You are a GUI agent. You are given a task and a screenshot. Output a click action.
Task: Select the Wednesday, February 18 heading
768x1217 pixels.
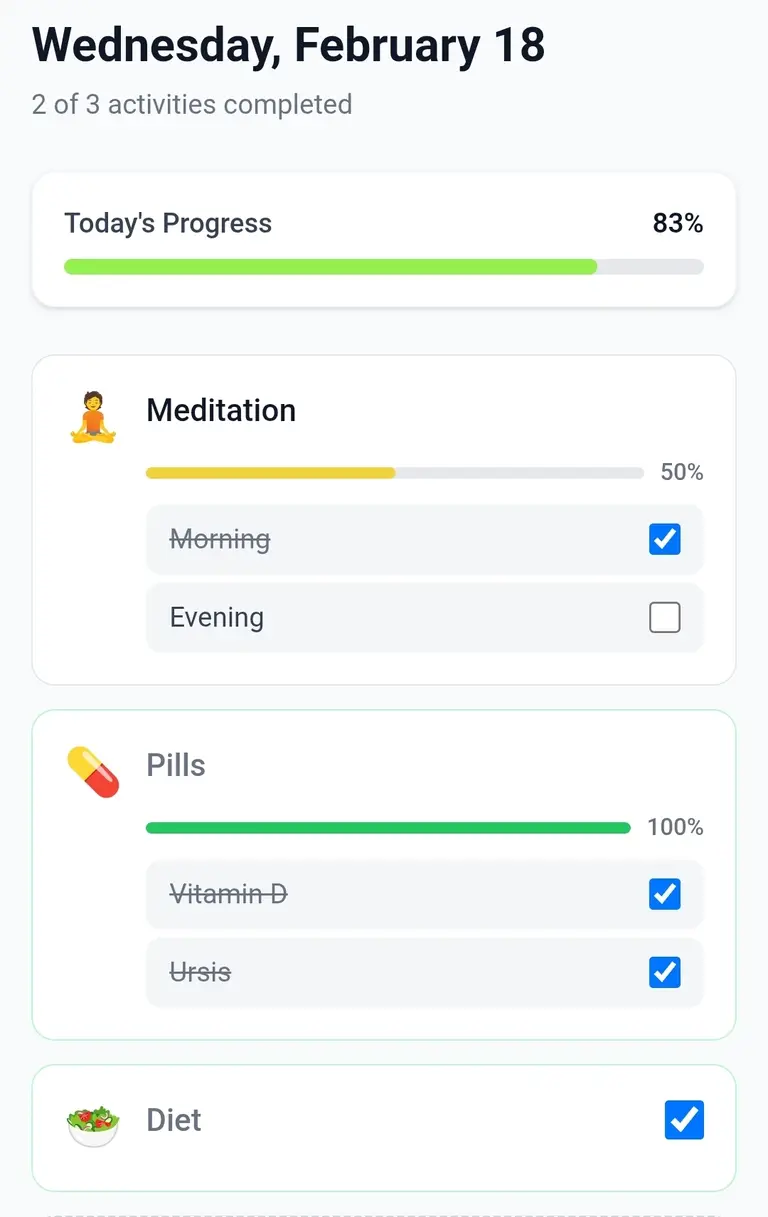click(x=287, y=45)
